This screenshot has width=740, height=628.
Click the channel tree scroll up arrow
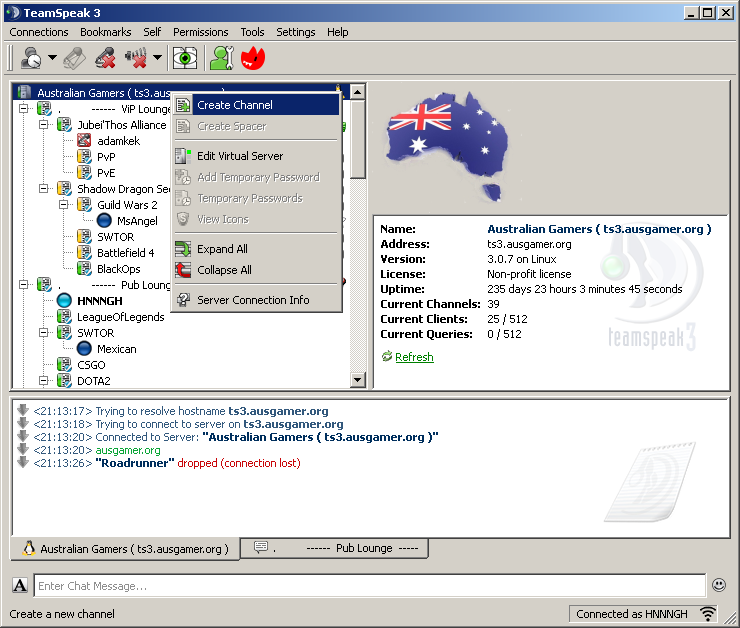[358, 92]
